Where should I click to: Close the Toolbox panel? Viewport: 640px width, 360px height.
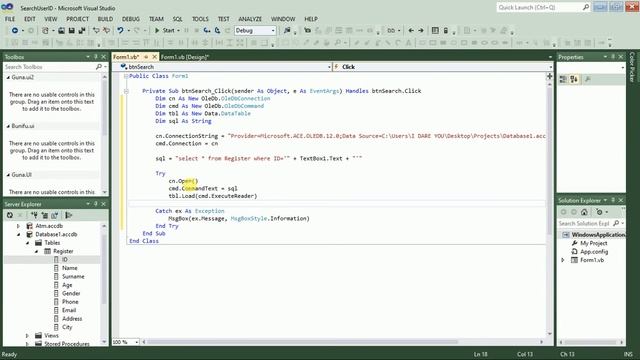[104, 57]
